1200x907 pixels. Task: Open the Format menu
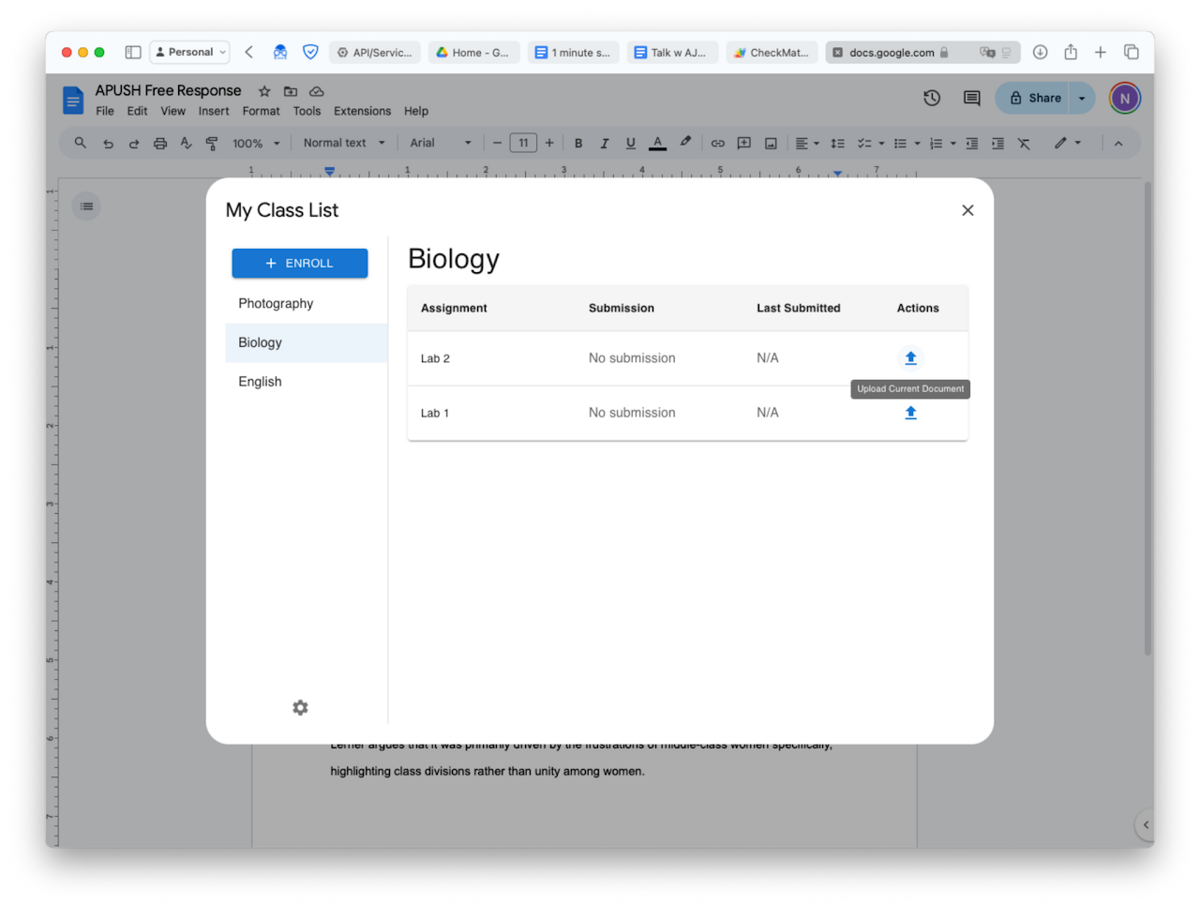tap(261, 111)
